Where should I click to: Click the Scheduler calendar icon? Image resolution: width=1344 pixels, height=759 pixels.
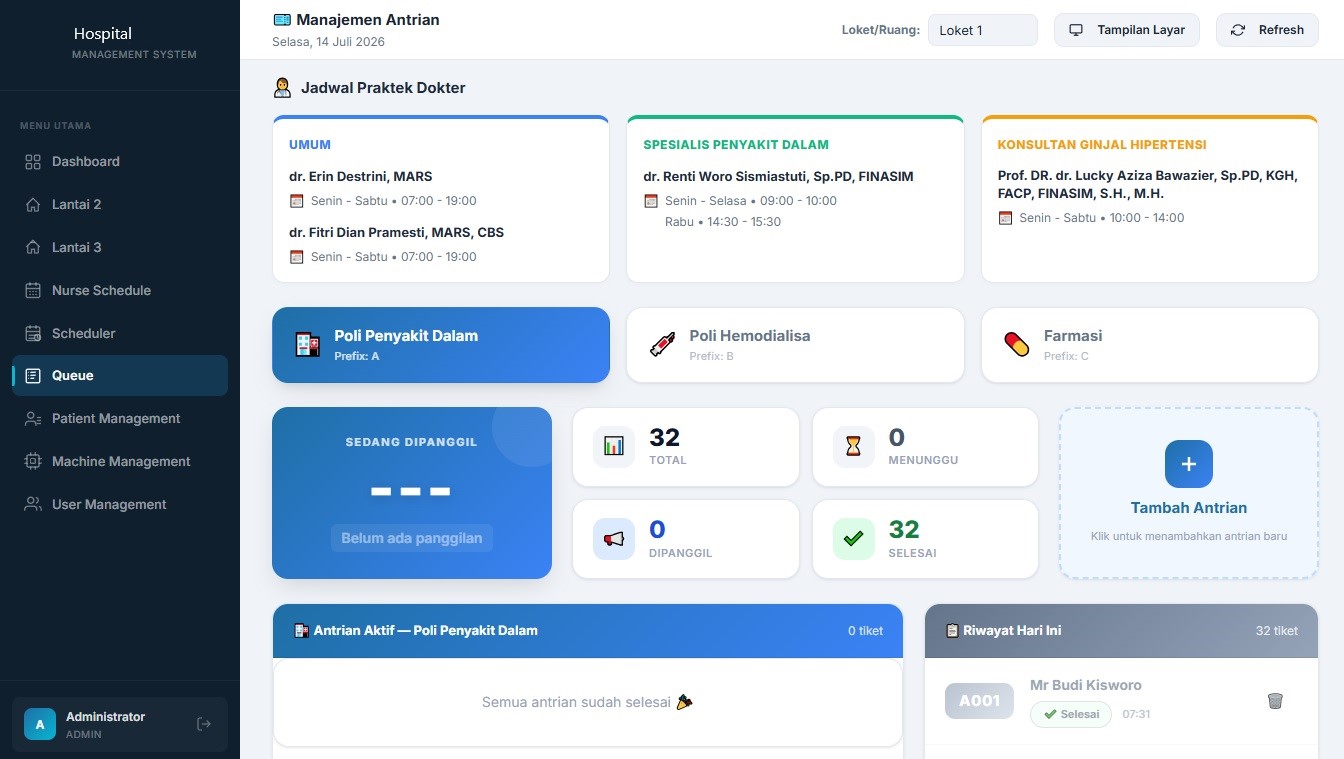(x=33, y=334)
